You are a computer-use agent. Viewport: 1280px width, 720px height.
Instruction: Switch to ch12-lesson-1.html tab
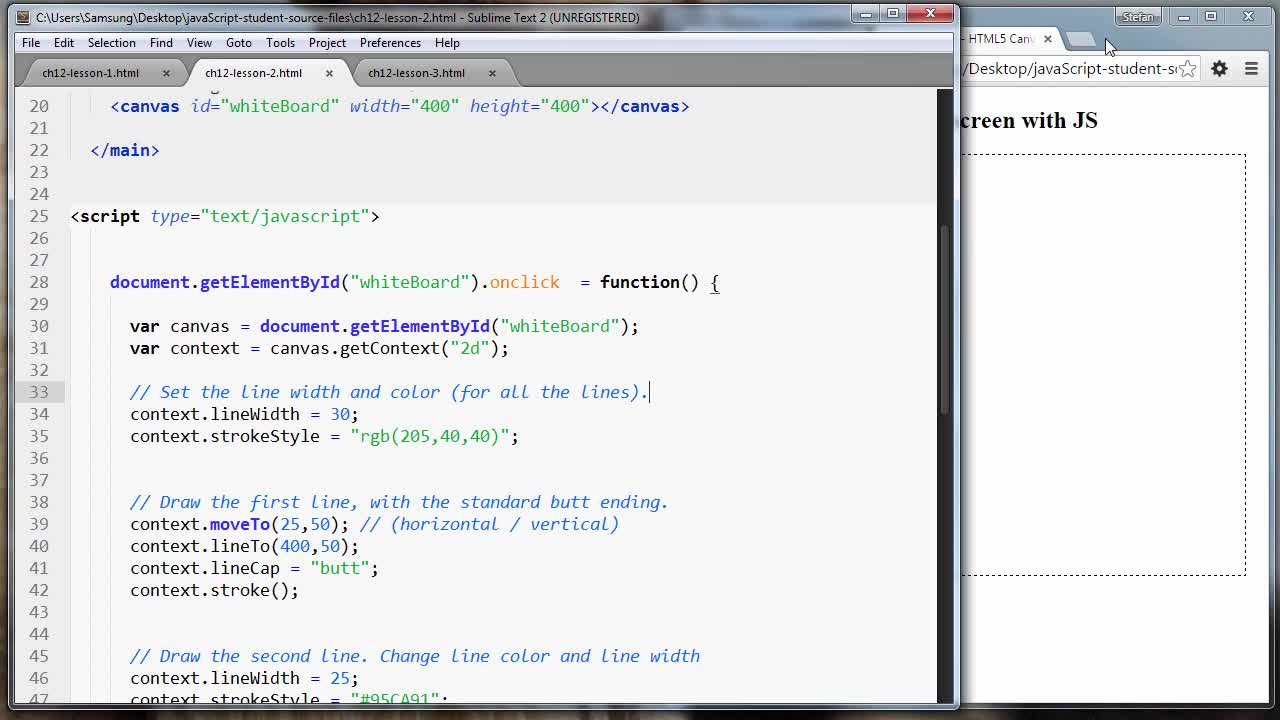91,73
